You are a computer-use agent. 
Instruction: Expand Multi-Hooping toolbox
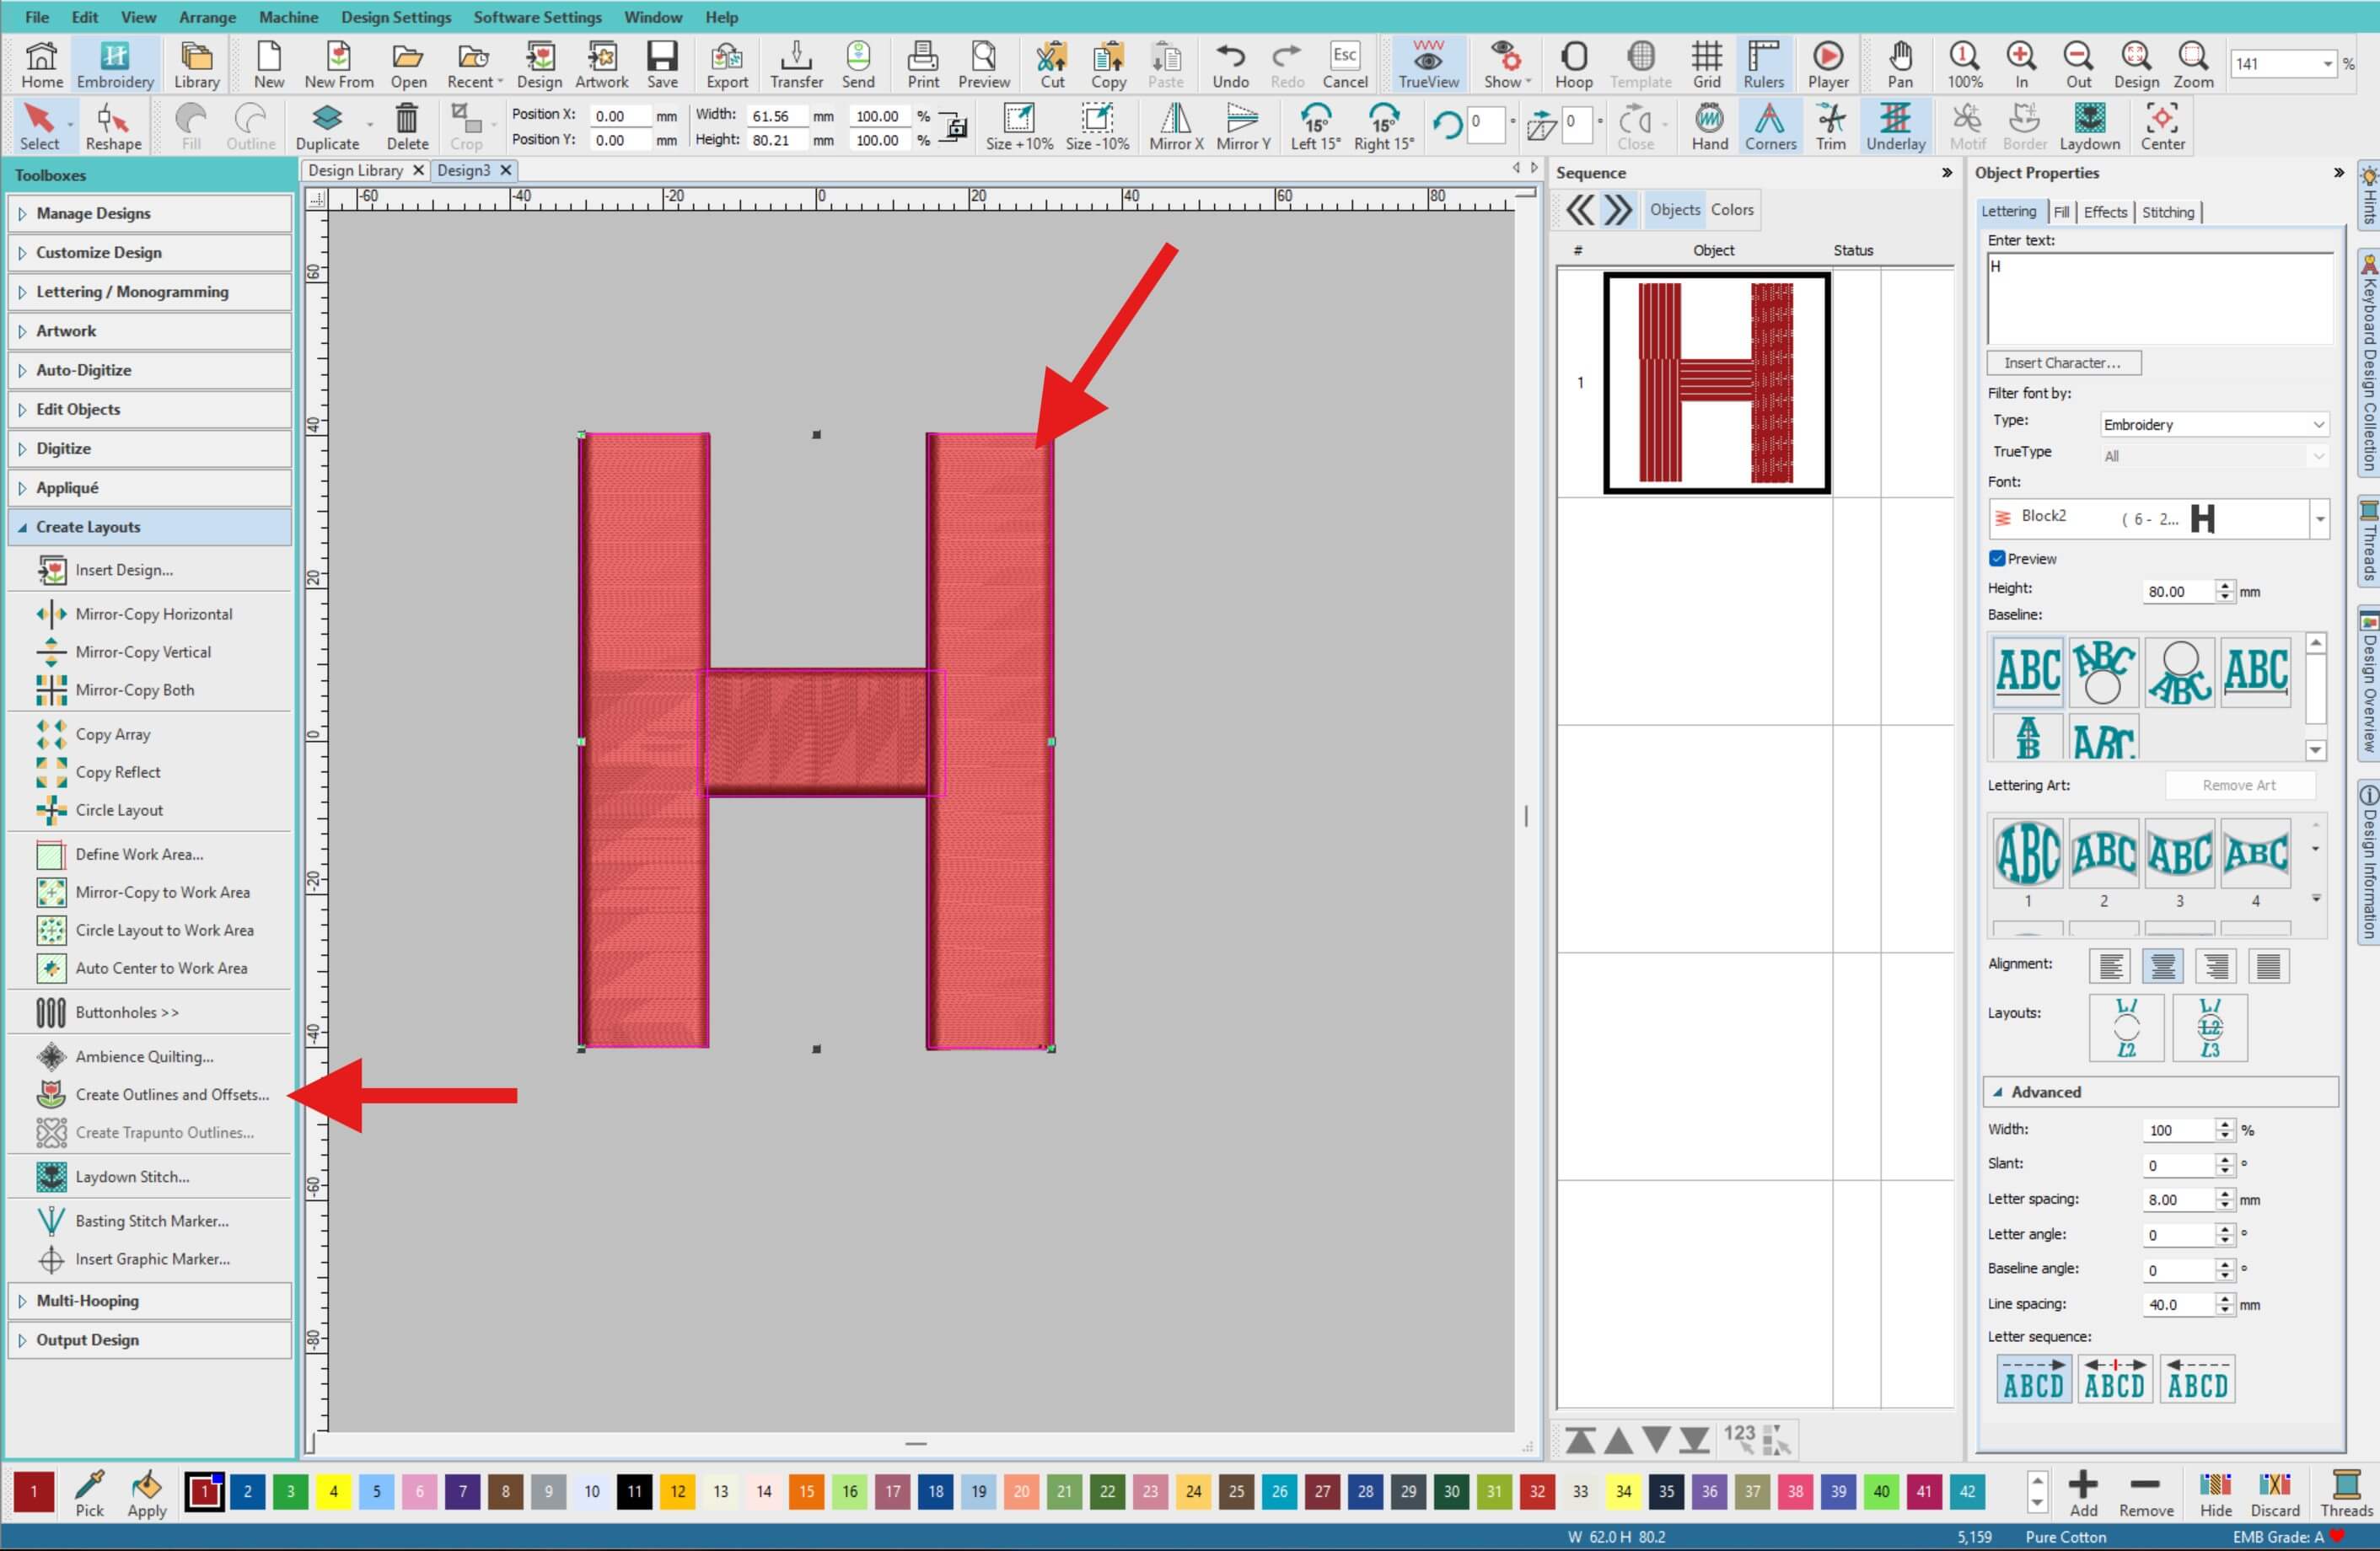point(149,1300)
